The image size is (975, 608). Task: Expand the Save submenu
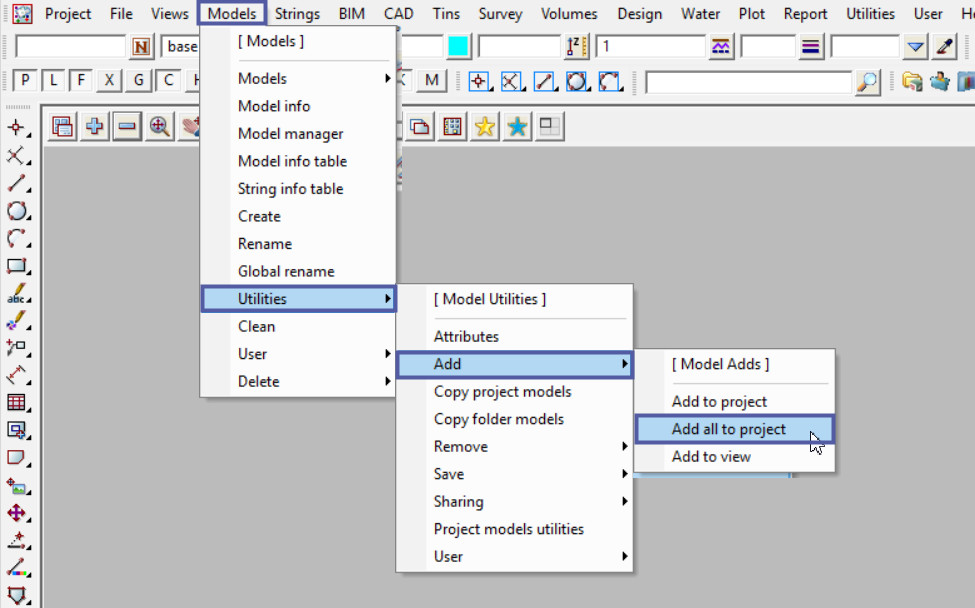point(514,474)
